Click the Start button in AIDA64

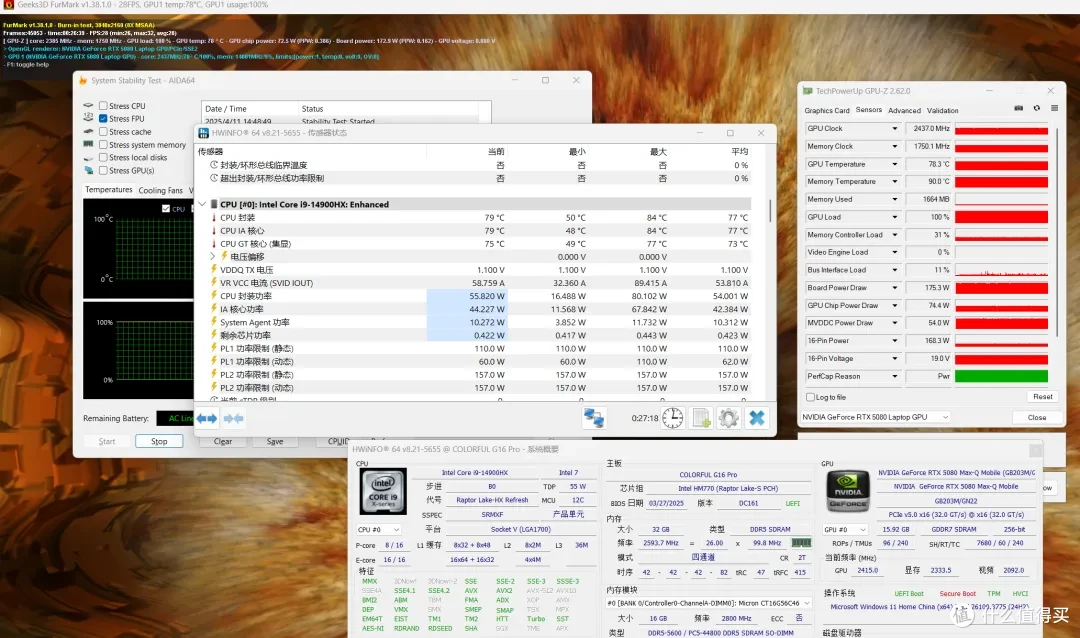pyautogui.click(x=107, y=441)
